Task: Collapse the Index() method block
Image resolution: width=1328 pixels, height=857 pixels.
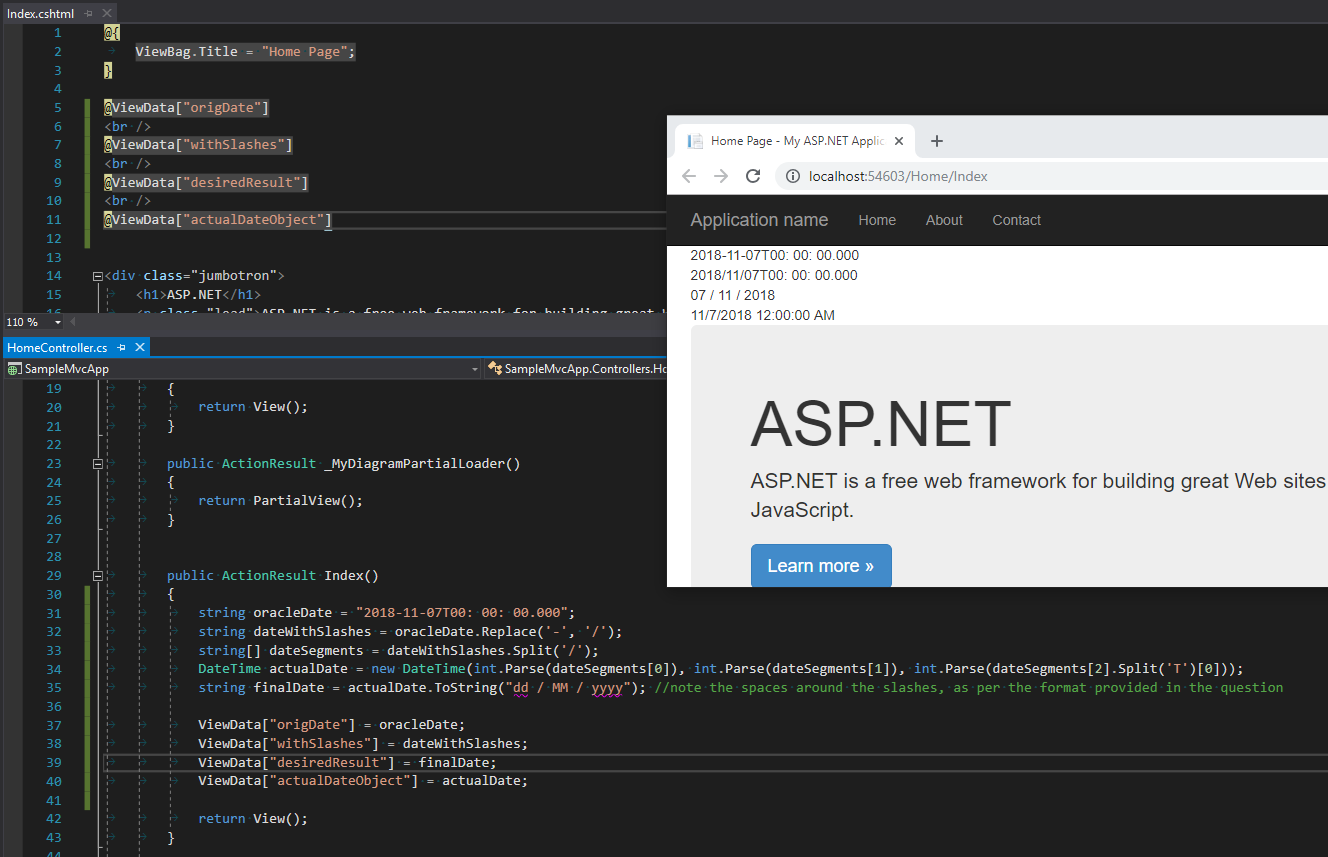Action: [96, 576]
